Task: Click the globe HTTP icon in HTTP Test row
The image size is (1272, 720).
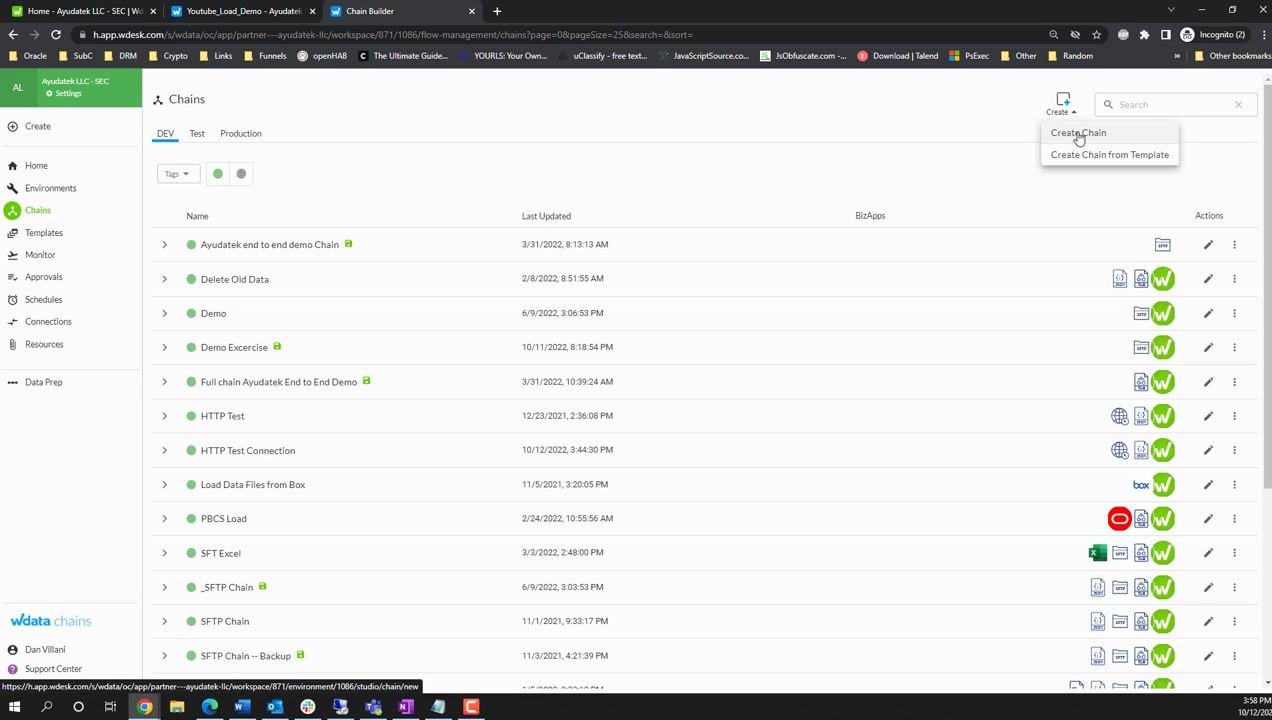Action: [1119, 416]
